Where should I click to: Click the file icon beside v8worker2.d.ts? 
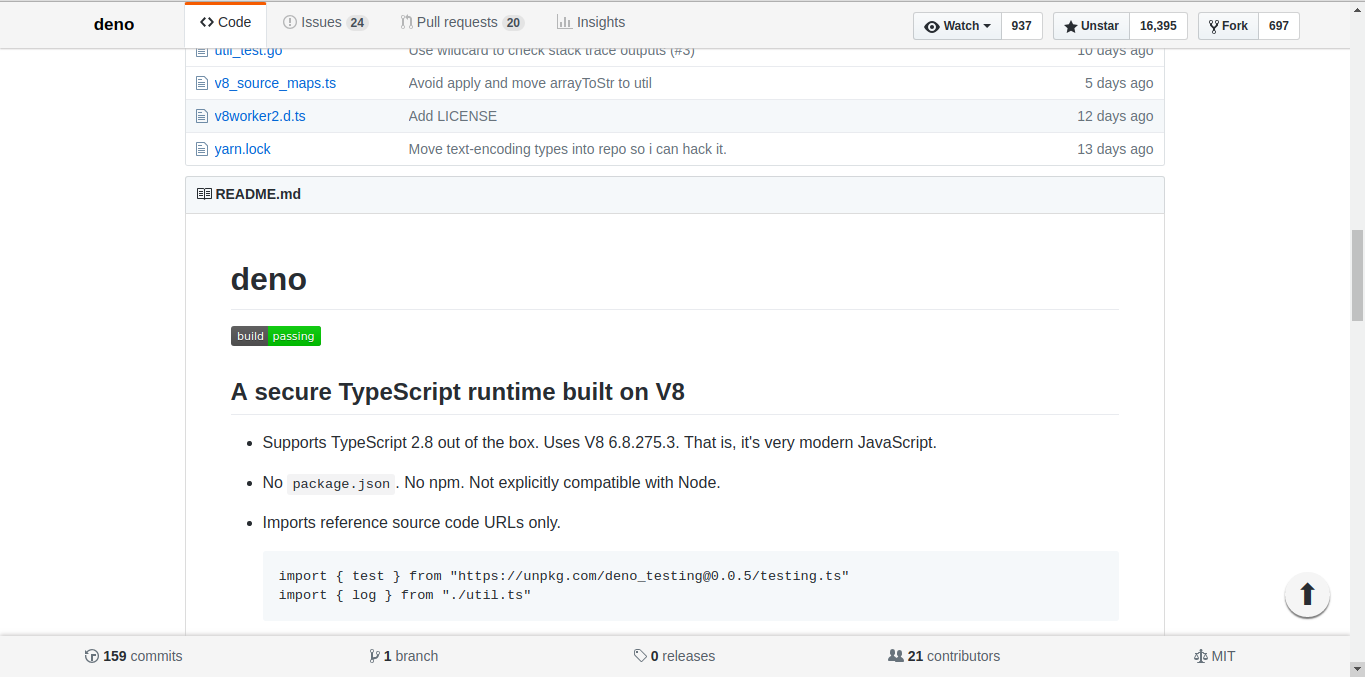click(x=201, y=116)
